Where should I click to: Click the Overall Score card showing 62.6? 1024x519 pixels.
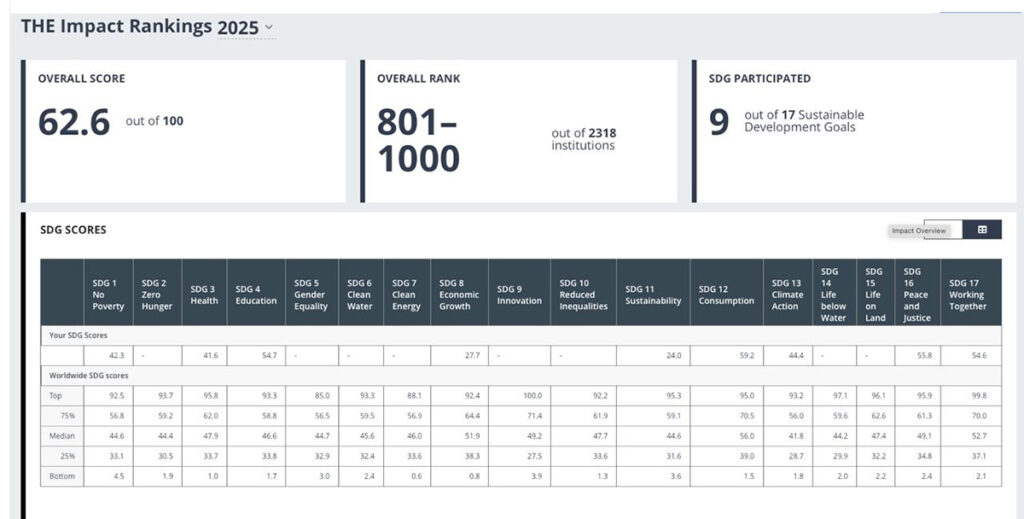coord(183,131)
